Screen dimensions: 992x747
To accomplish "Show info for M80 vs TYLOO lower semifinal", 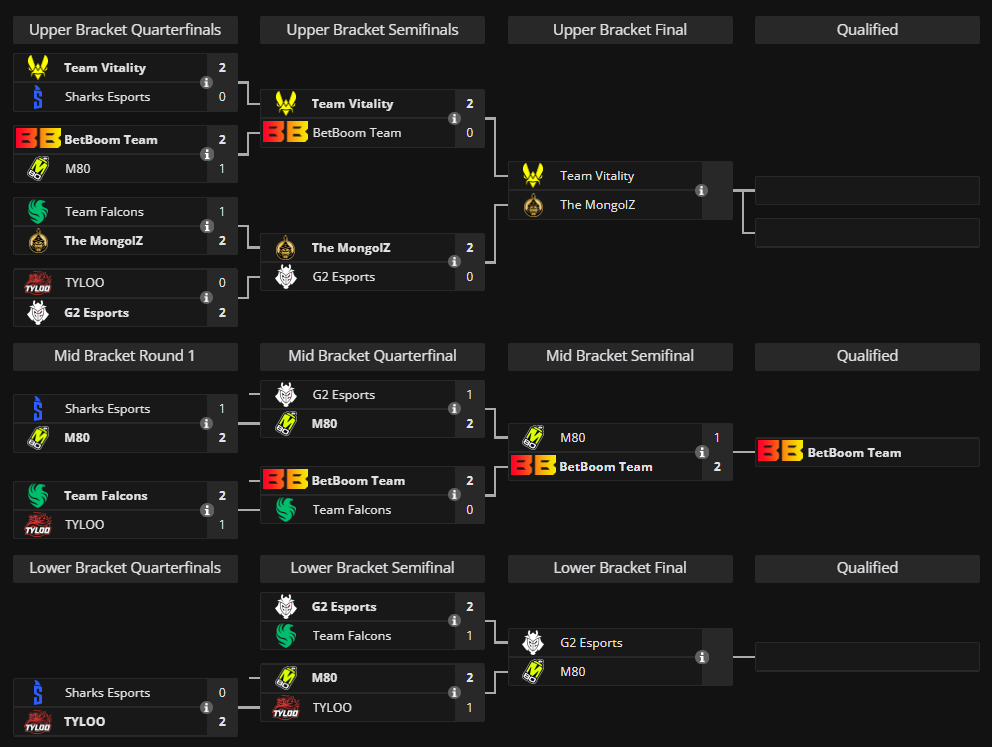I will coord(454,693).
